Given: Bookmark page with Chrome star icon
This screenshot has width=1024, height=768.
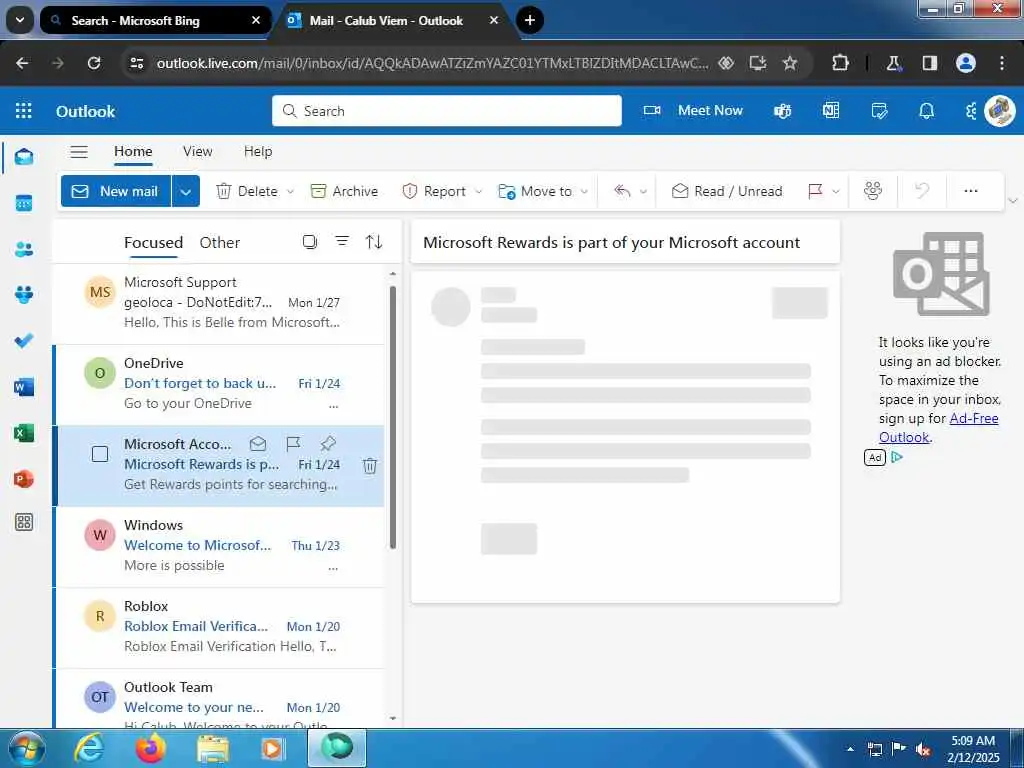Looking at the screenshot, I should point(790,63).
